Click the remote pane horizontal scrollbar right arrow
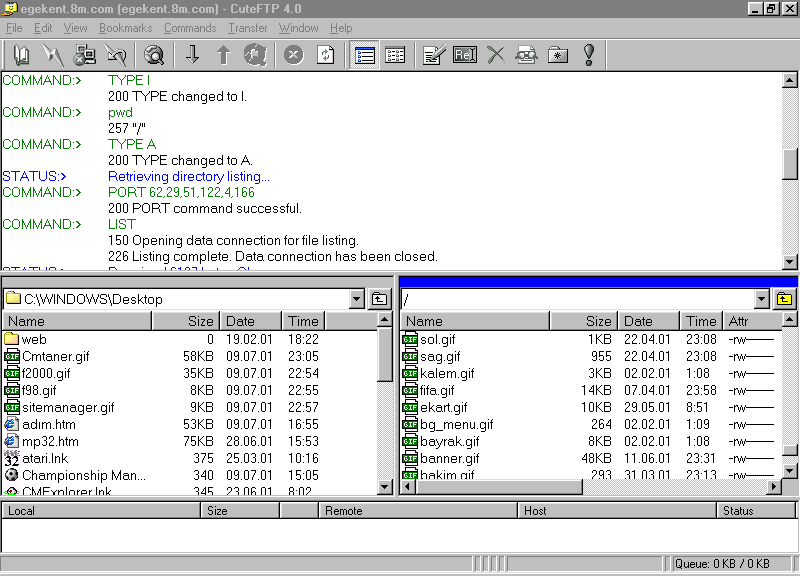The width and height of the screenshot is (800, 576). 773,487
